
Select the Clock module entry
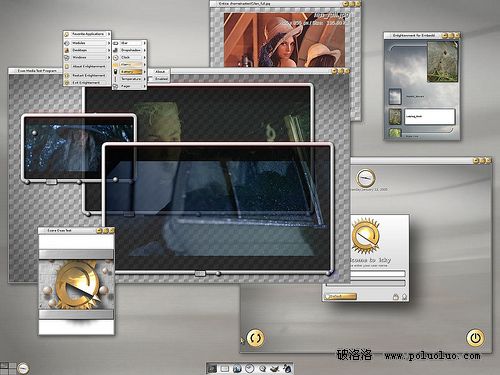click(x=129, y=57)
